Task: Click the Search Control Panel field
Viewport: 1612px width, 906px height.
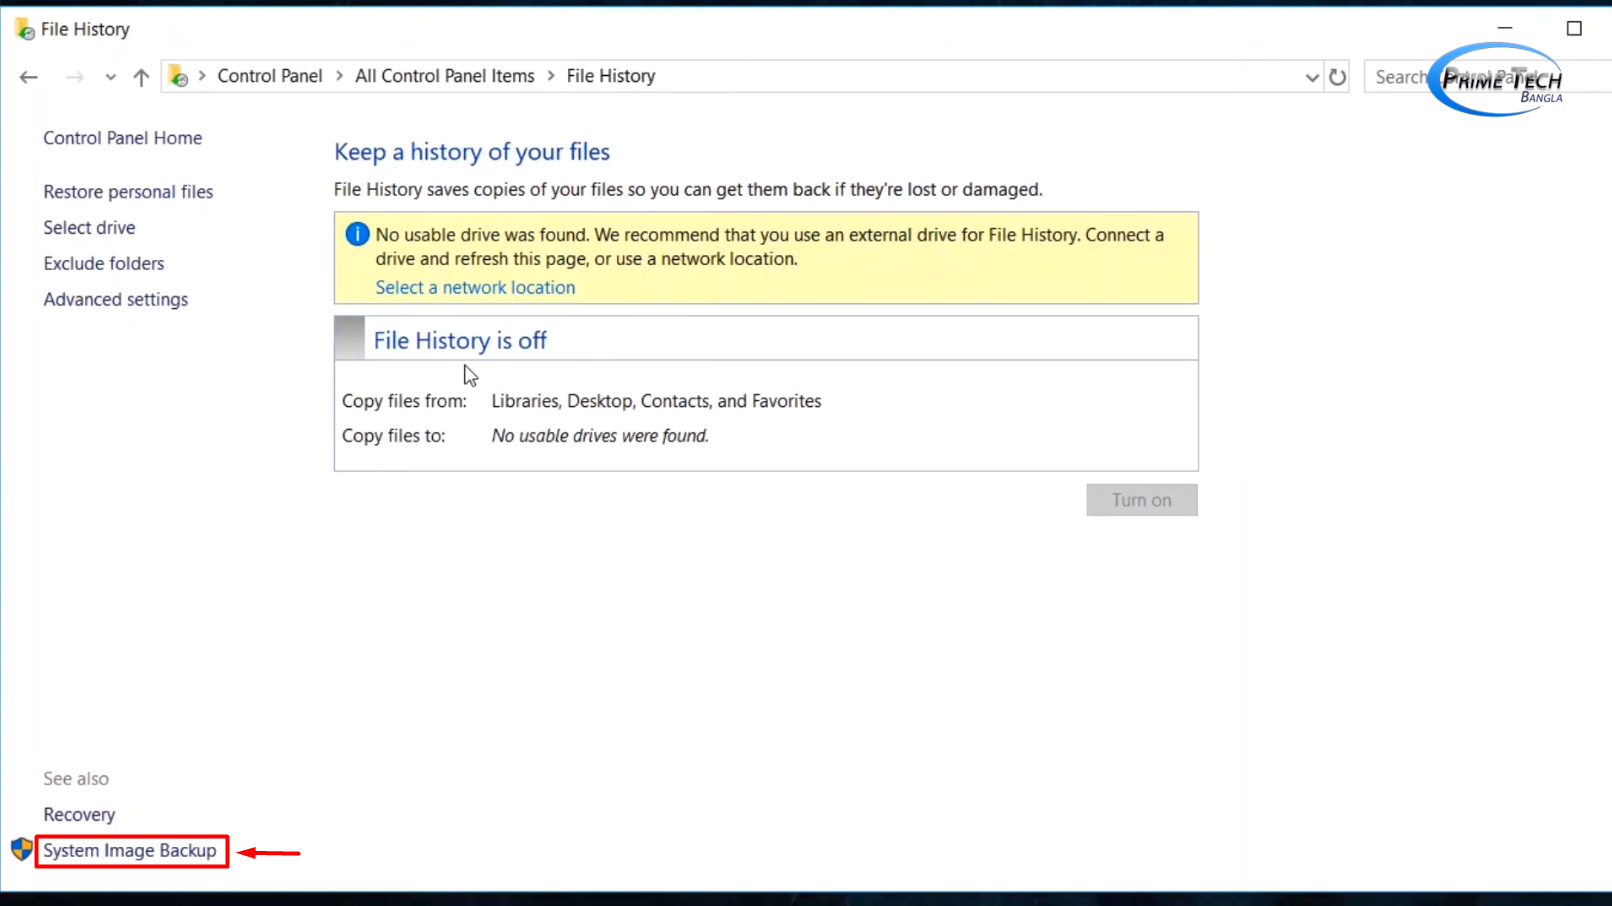Action: click(x=1400, y=77)
